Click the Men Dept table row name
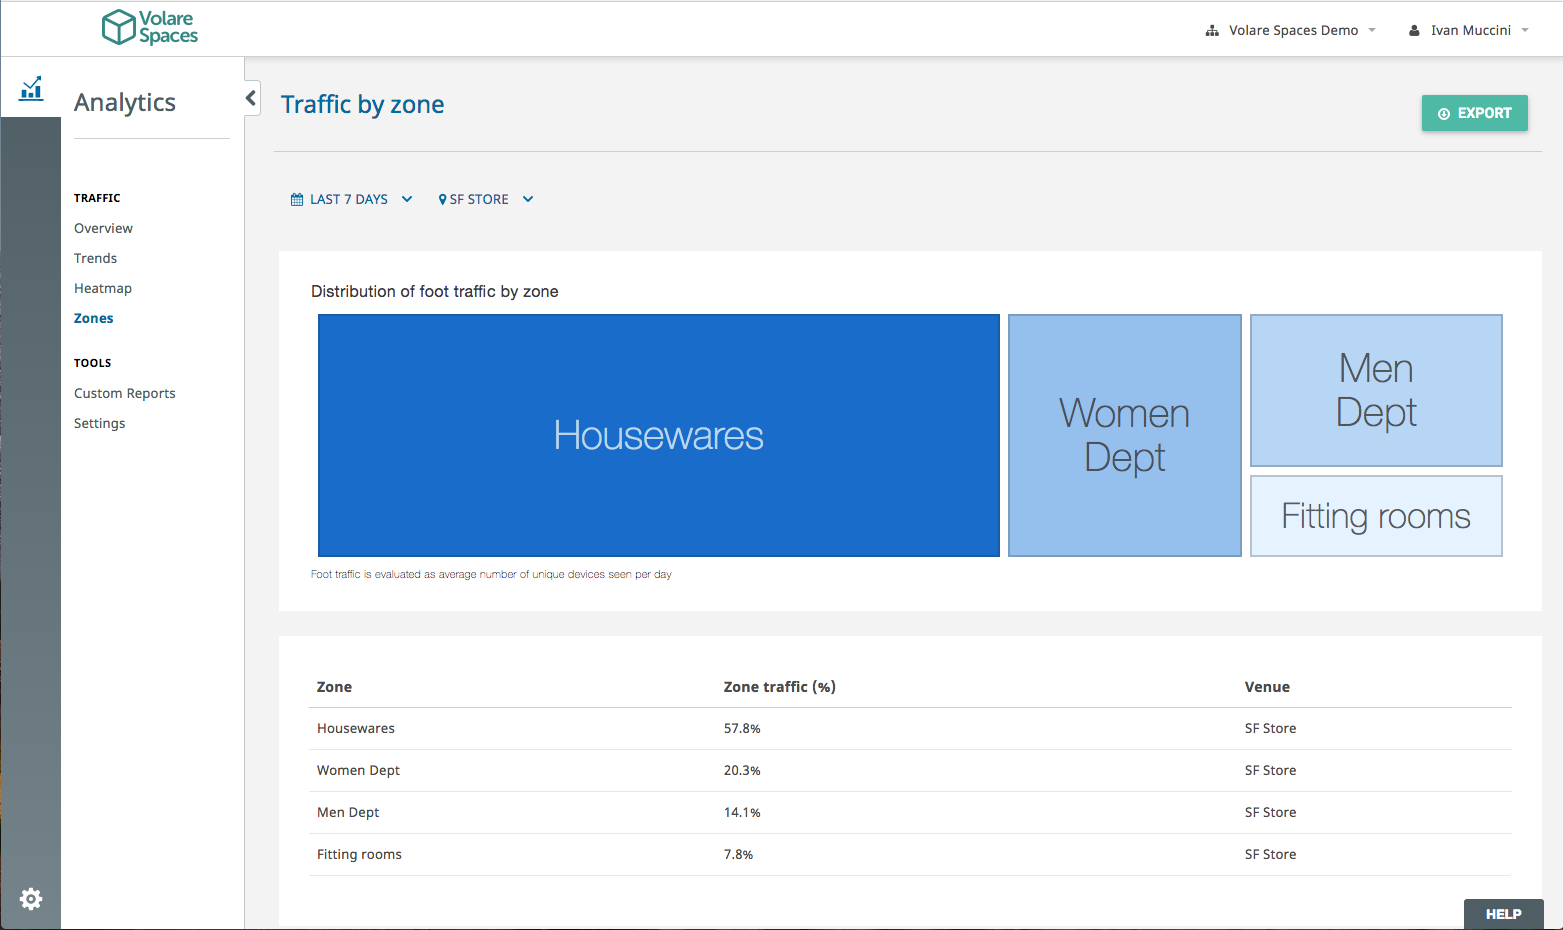This screenshot has height=930, width=1563. (x=348, y=813)
